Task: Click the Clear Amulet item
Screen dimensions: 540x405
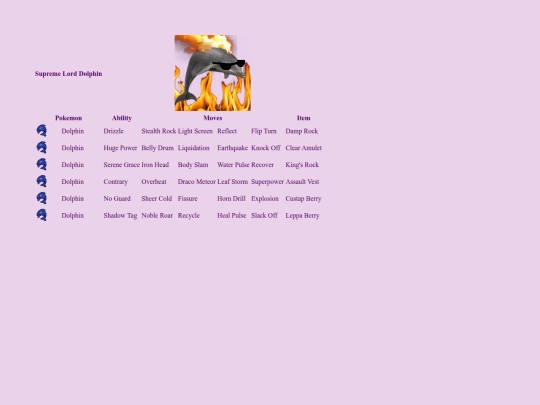Action: tap(303, 148)
